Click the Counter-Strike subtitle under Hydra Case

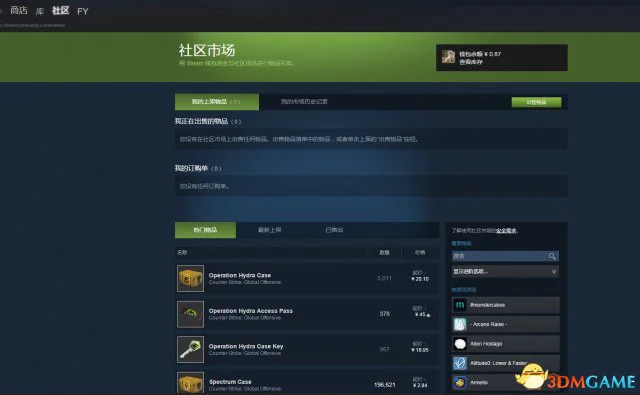tap(244, 282)
